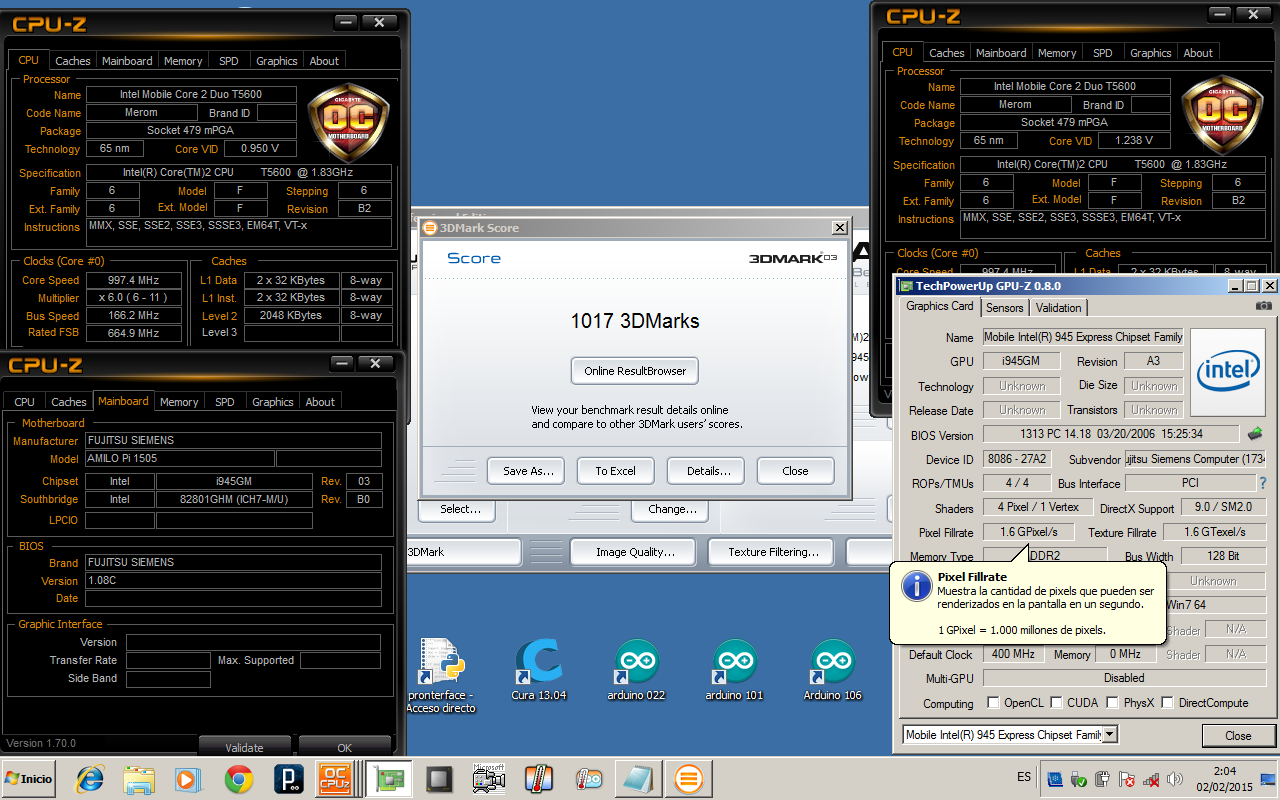
Task: Click the Bus Interface question mark icon
Action: [x=1262, y=483]
